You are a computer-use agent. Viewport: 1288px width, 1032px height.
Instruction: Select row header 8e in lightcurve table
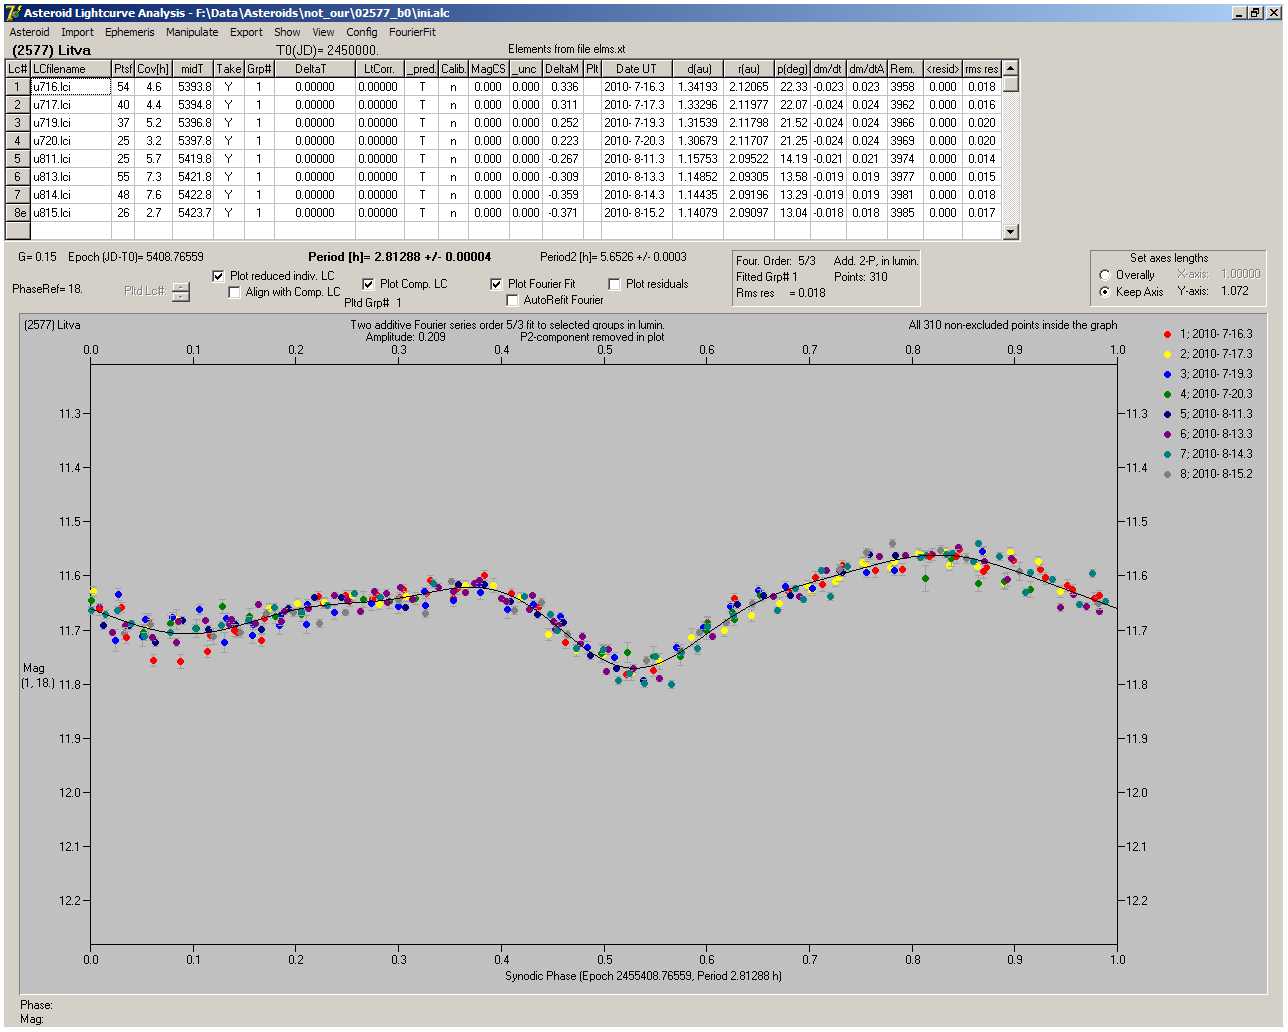click(x=17, y=213)
